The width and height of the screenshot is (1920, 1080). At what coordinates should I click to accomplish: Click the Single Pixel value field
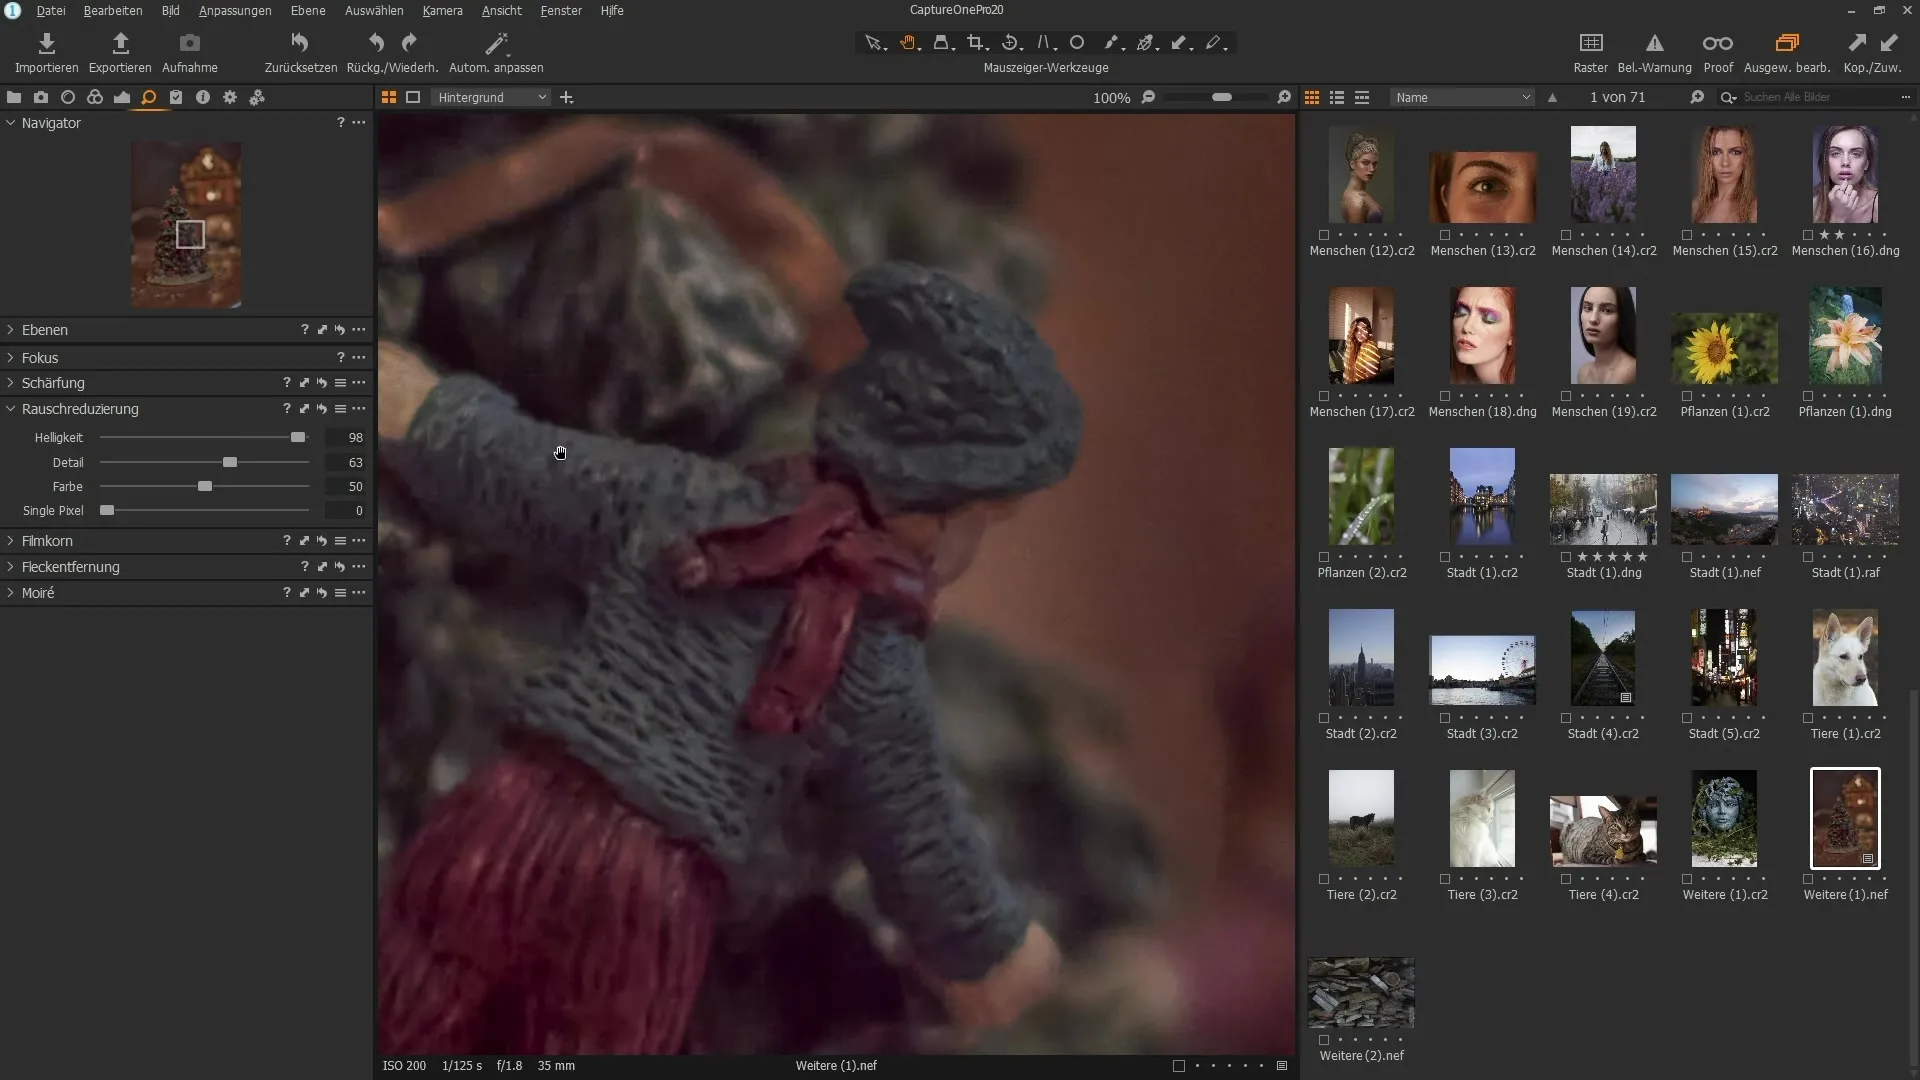tap(345, 511)
